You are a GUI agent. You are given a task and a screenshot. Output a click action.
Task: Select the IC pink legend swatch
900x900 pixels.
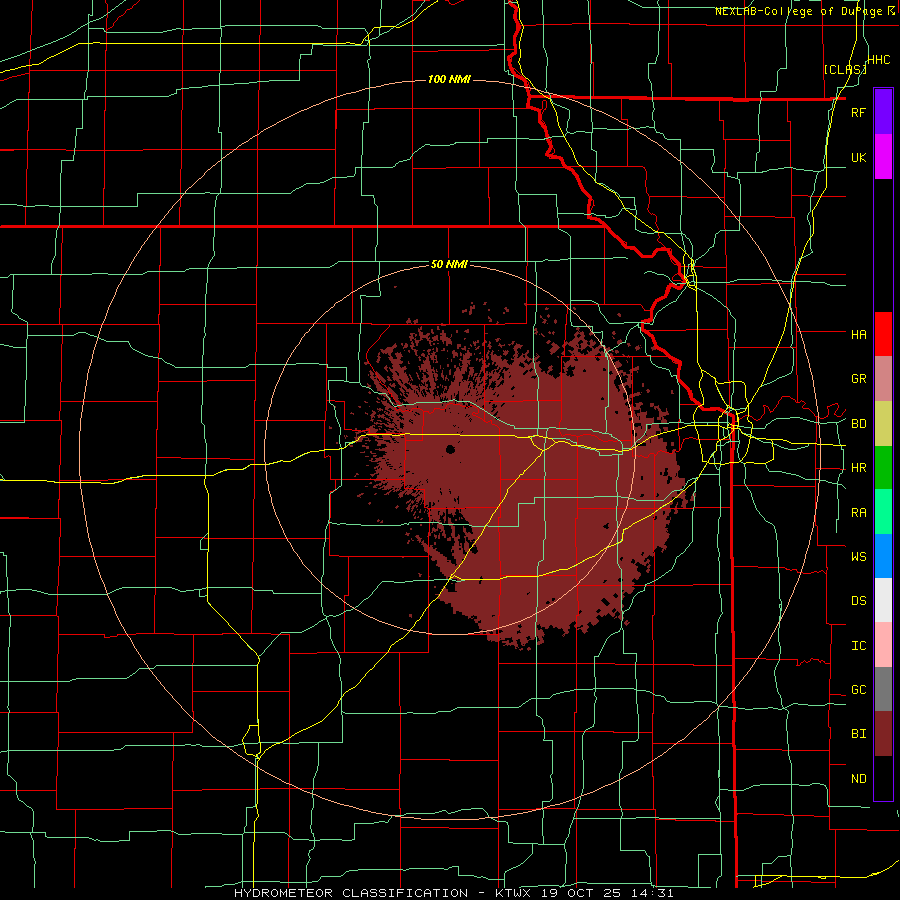point(883,645)
